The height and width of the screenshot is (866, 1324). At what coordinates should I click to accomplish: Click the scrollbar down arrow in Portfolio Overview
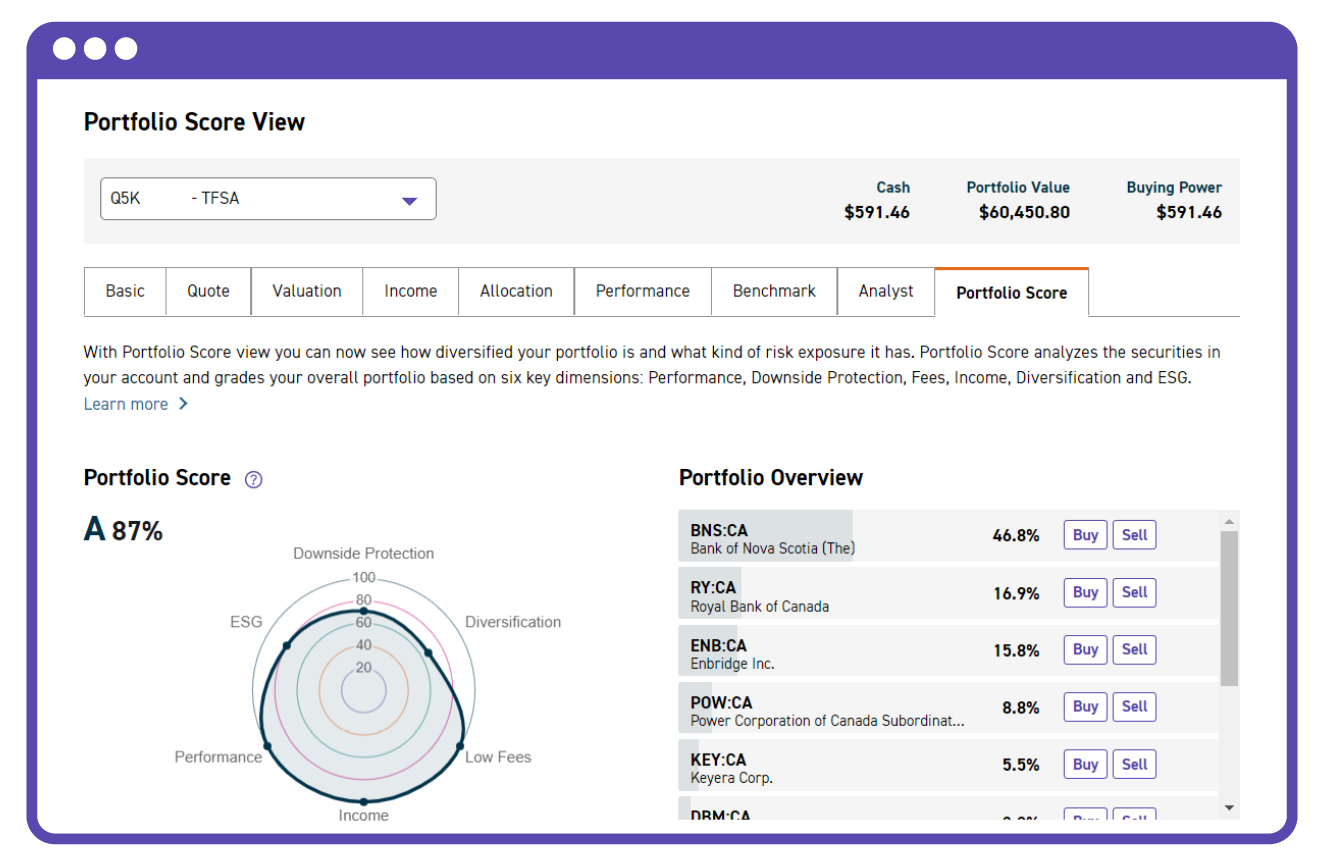pos(1228,808)
